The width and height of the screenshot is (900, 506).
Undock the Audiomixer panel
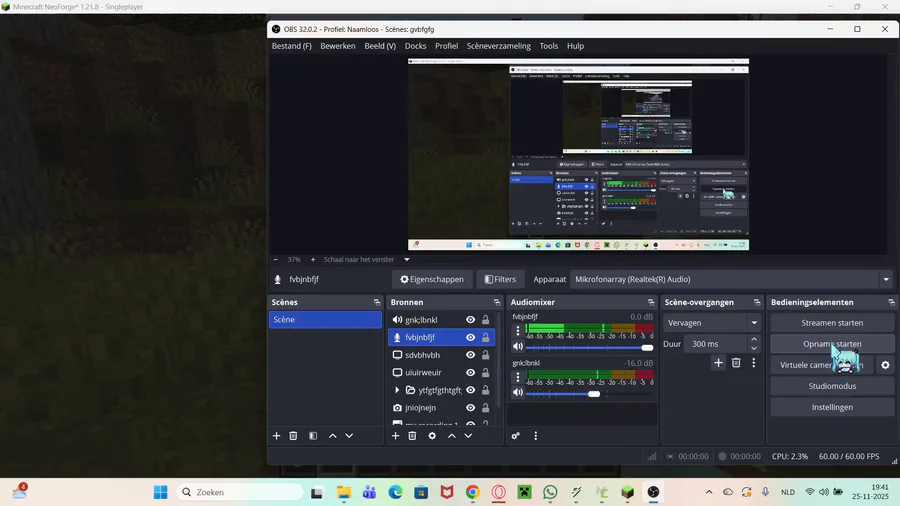click(x=651, y=302)
